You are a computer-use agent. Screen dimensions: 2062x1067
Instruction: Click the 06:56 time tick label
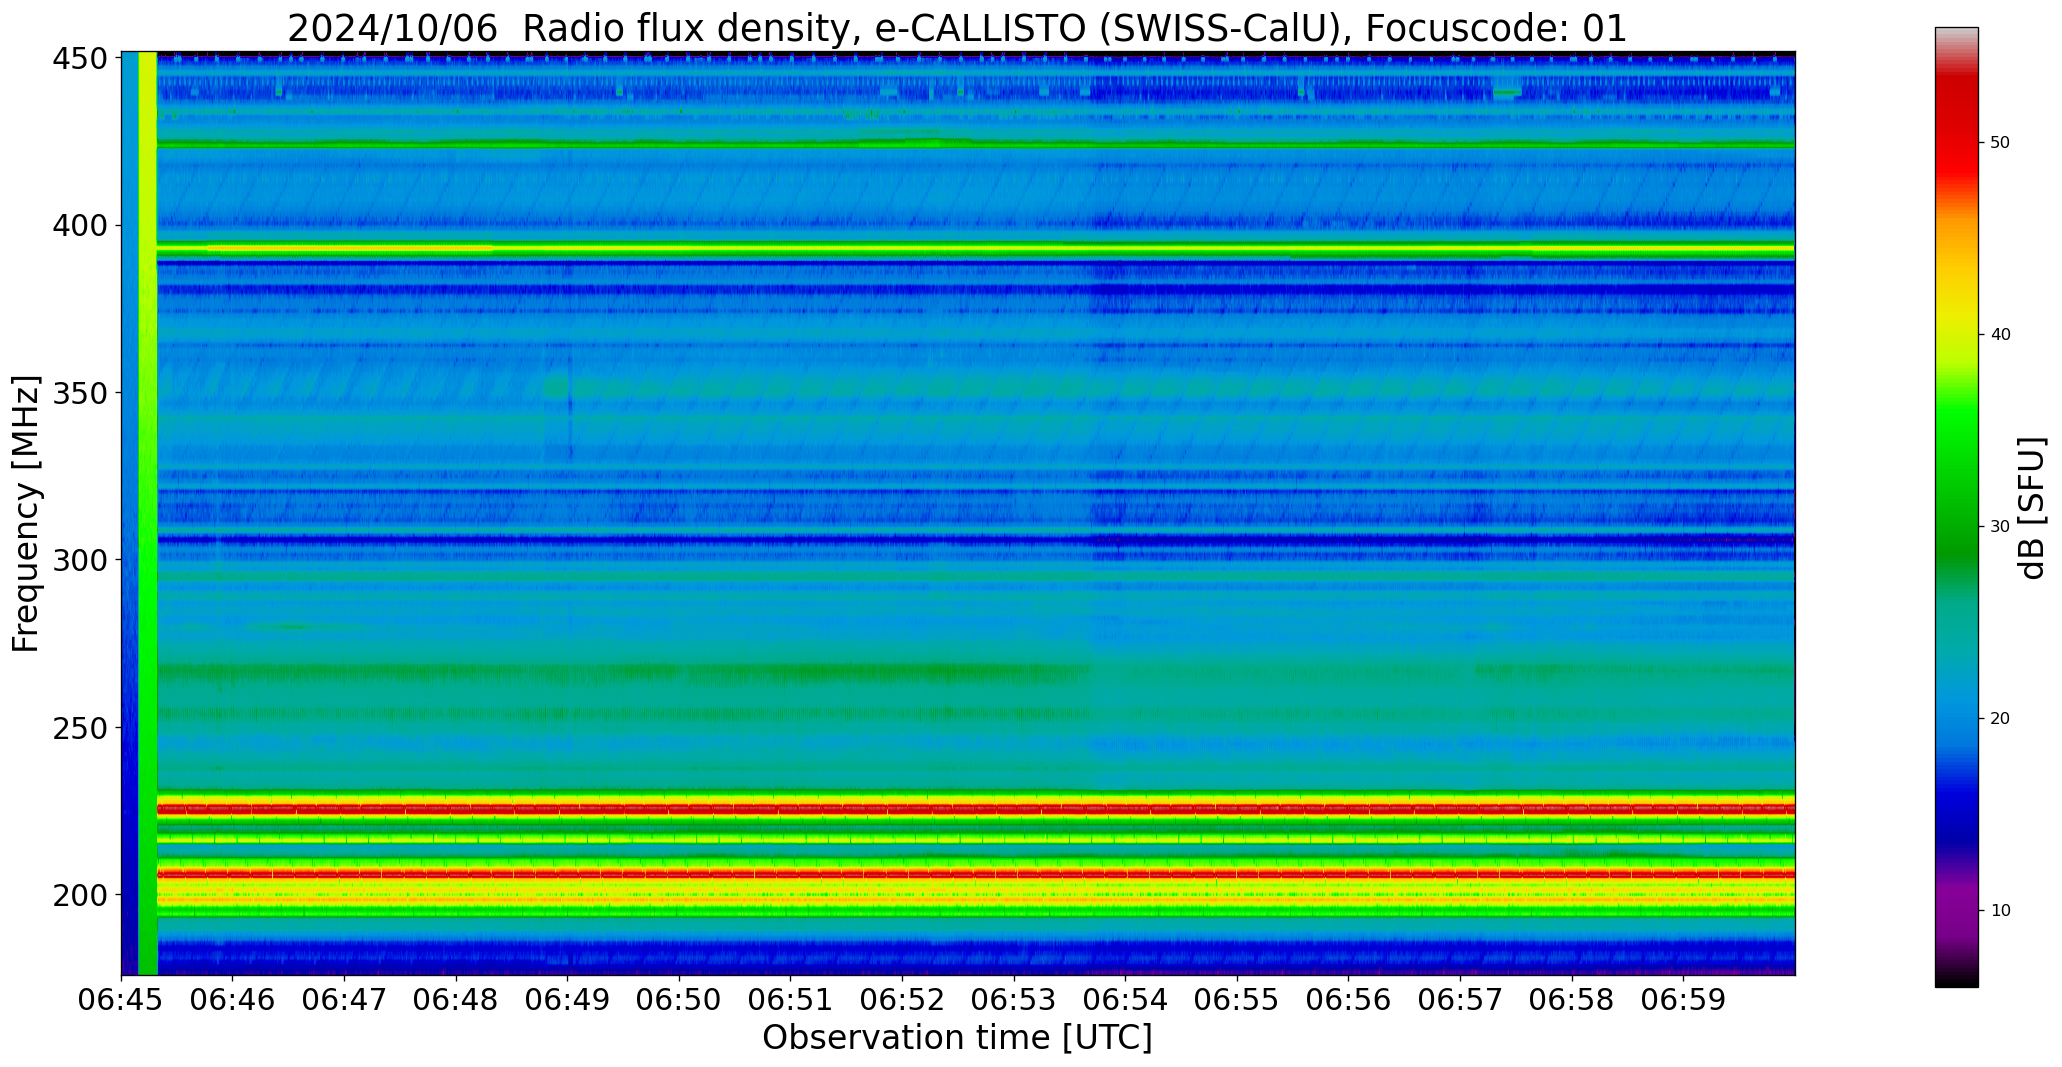1348,1000
